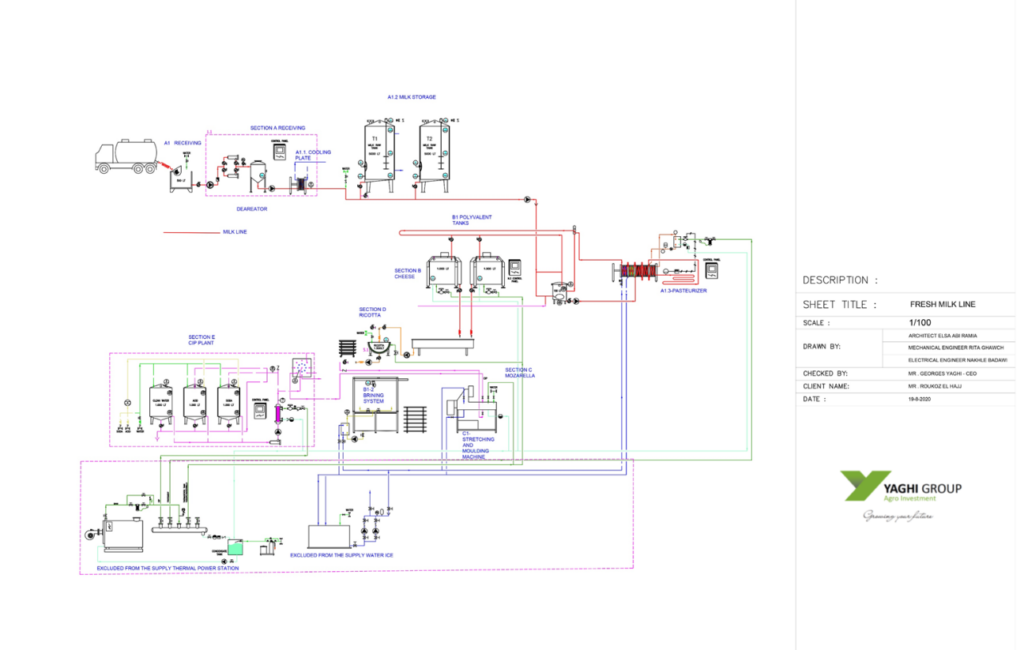Viewport: 1024px width, 650px height.
Task: Select the SECTION E CIP PLANT label
Action: coord(201,340)
